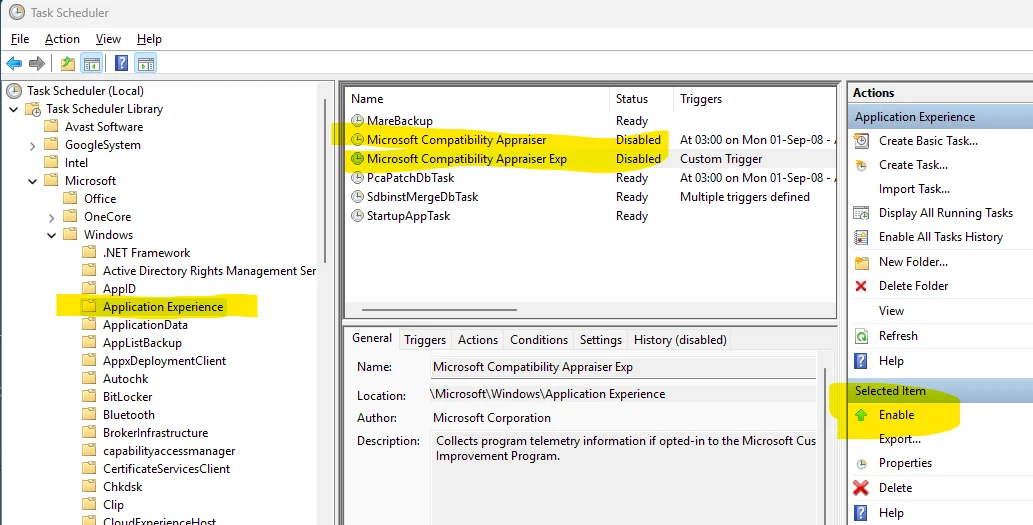
Task: Open the View menu
Action: (x=108, y=39)
